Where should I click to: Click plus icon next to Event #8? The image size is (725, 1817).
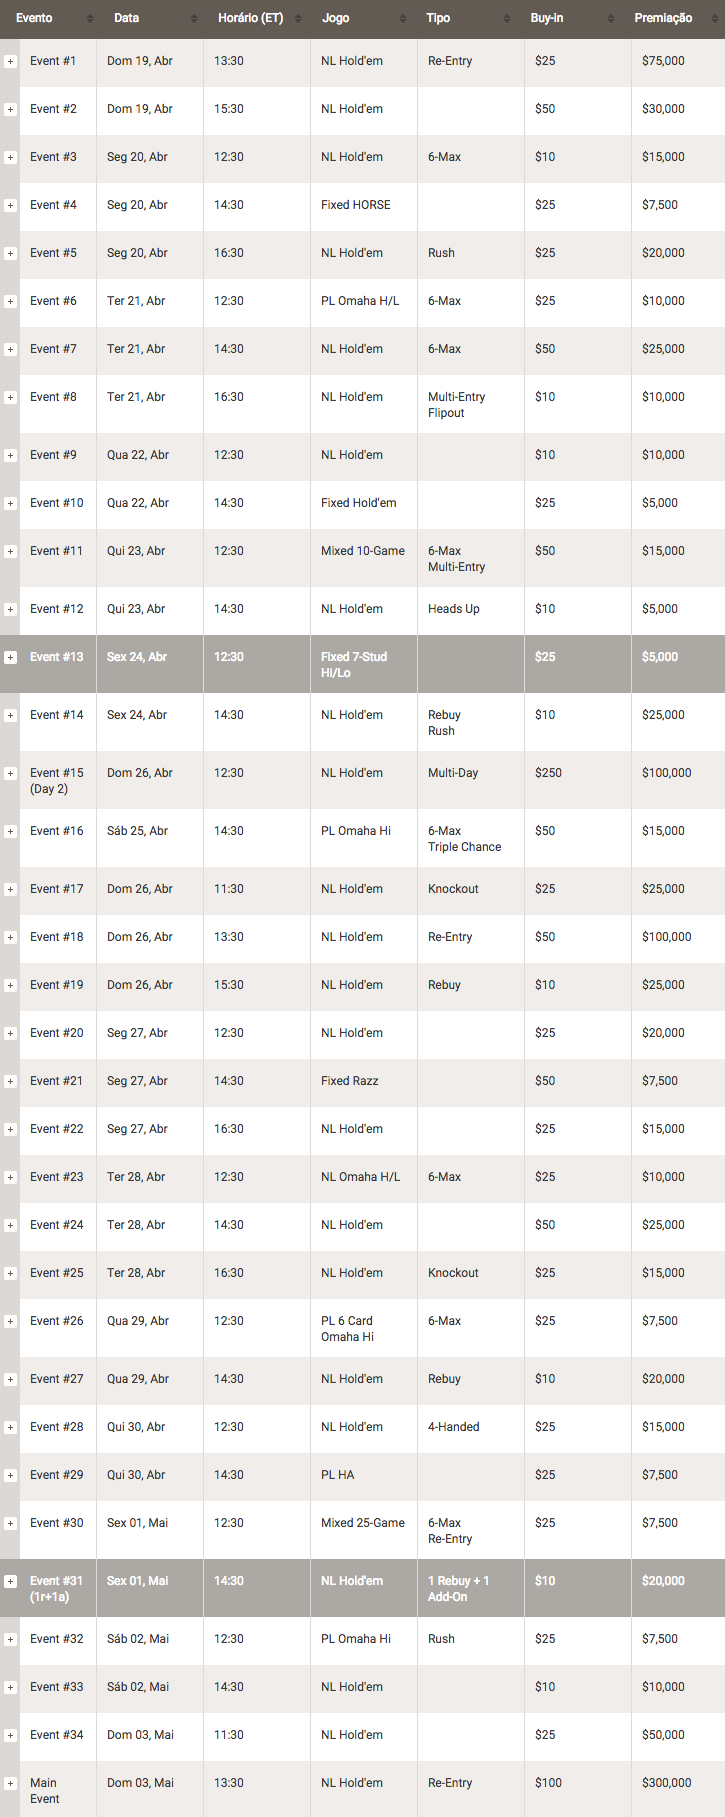tap(10, 398)
